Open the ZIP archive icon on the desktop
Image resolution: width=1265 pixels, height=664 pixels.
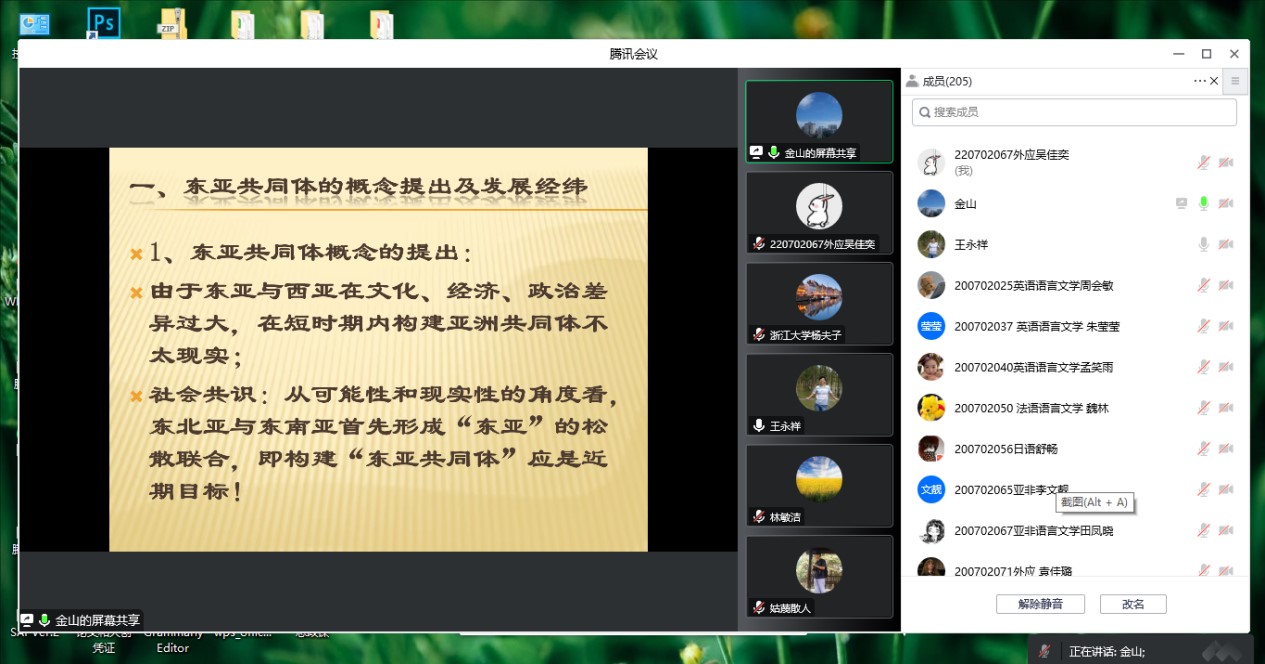coord(172,24)
